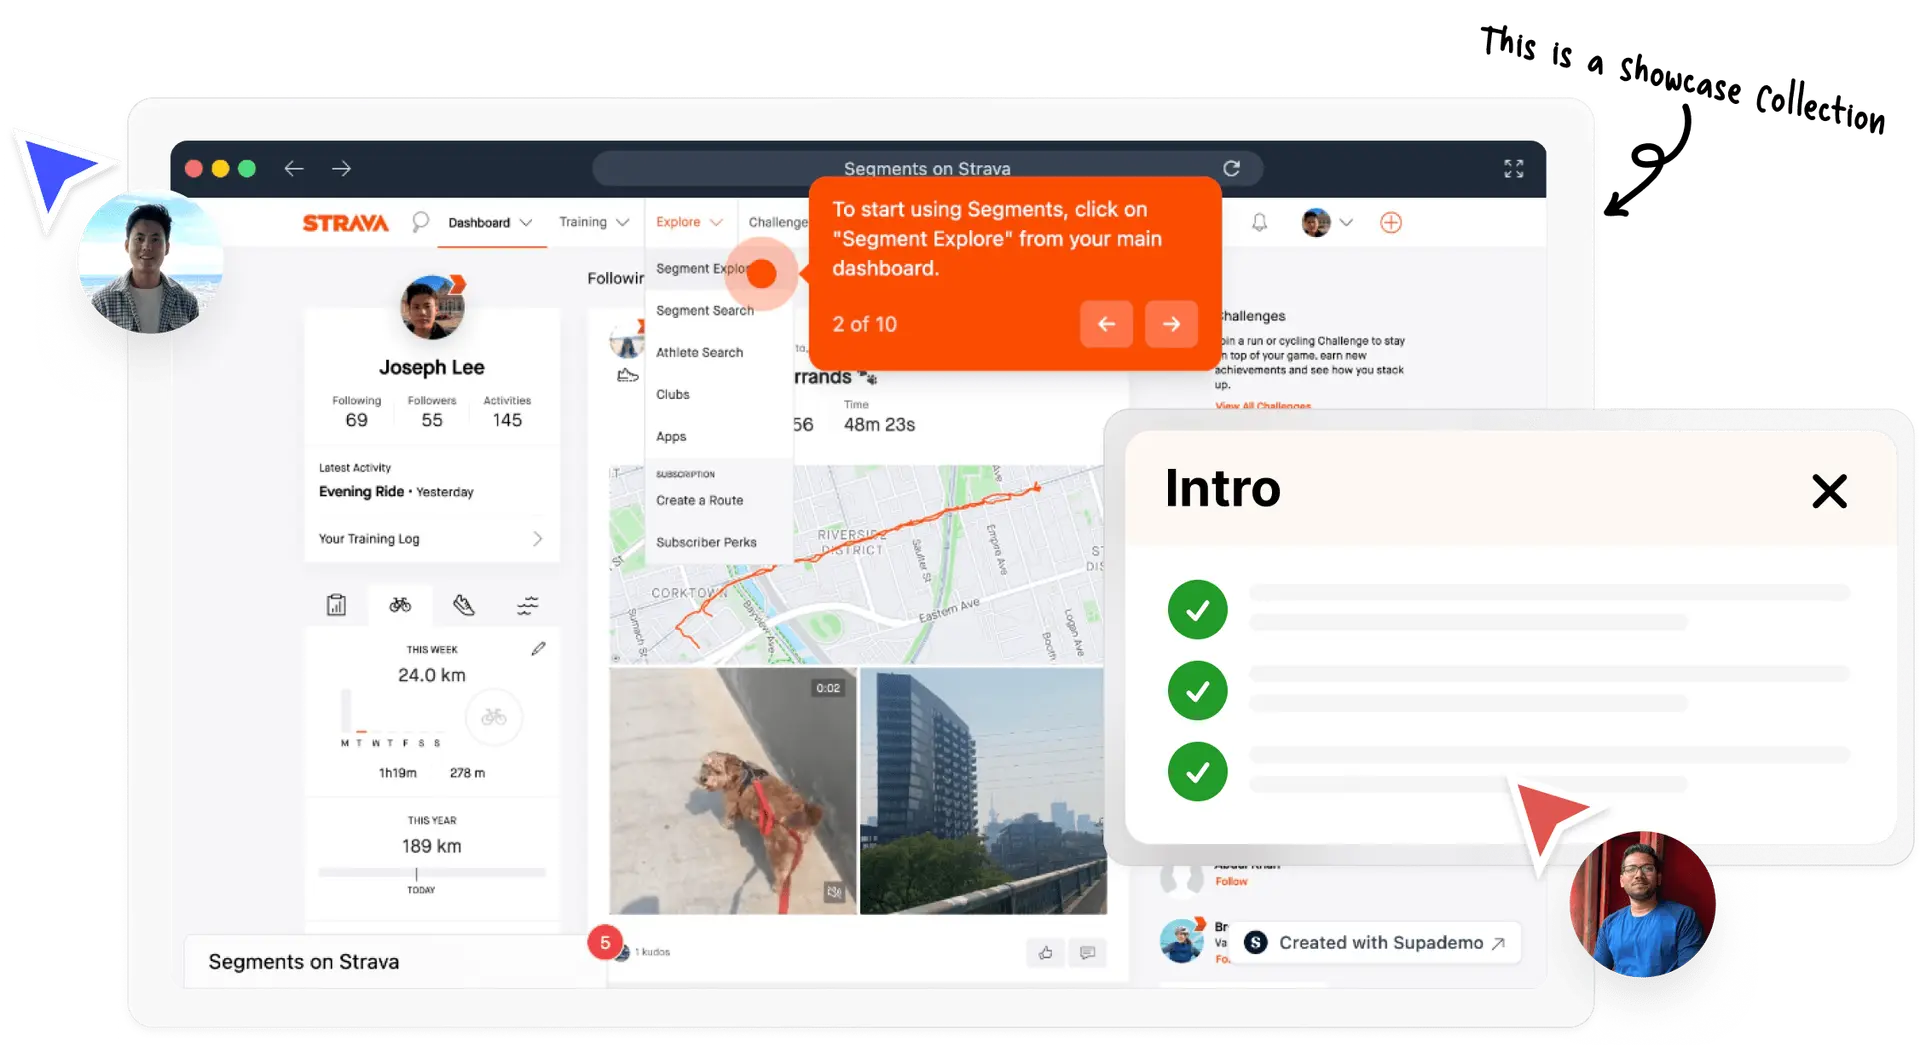Image resolution: width=1920 pixels, height=1046 pixels.
Task: Select the swimming waves stats icon
Action: click(x=527, y=605)
